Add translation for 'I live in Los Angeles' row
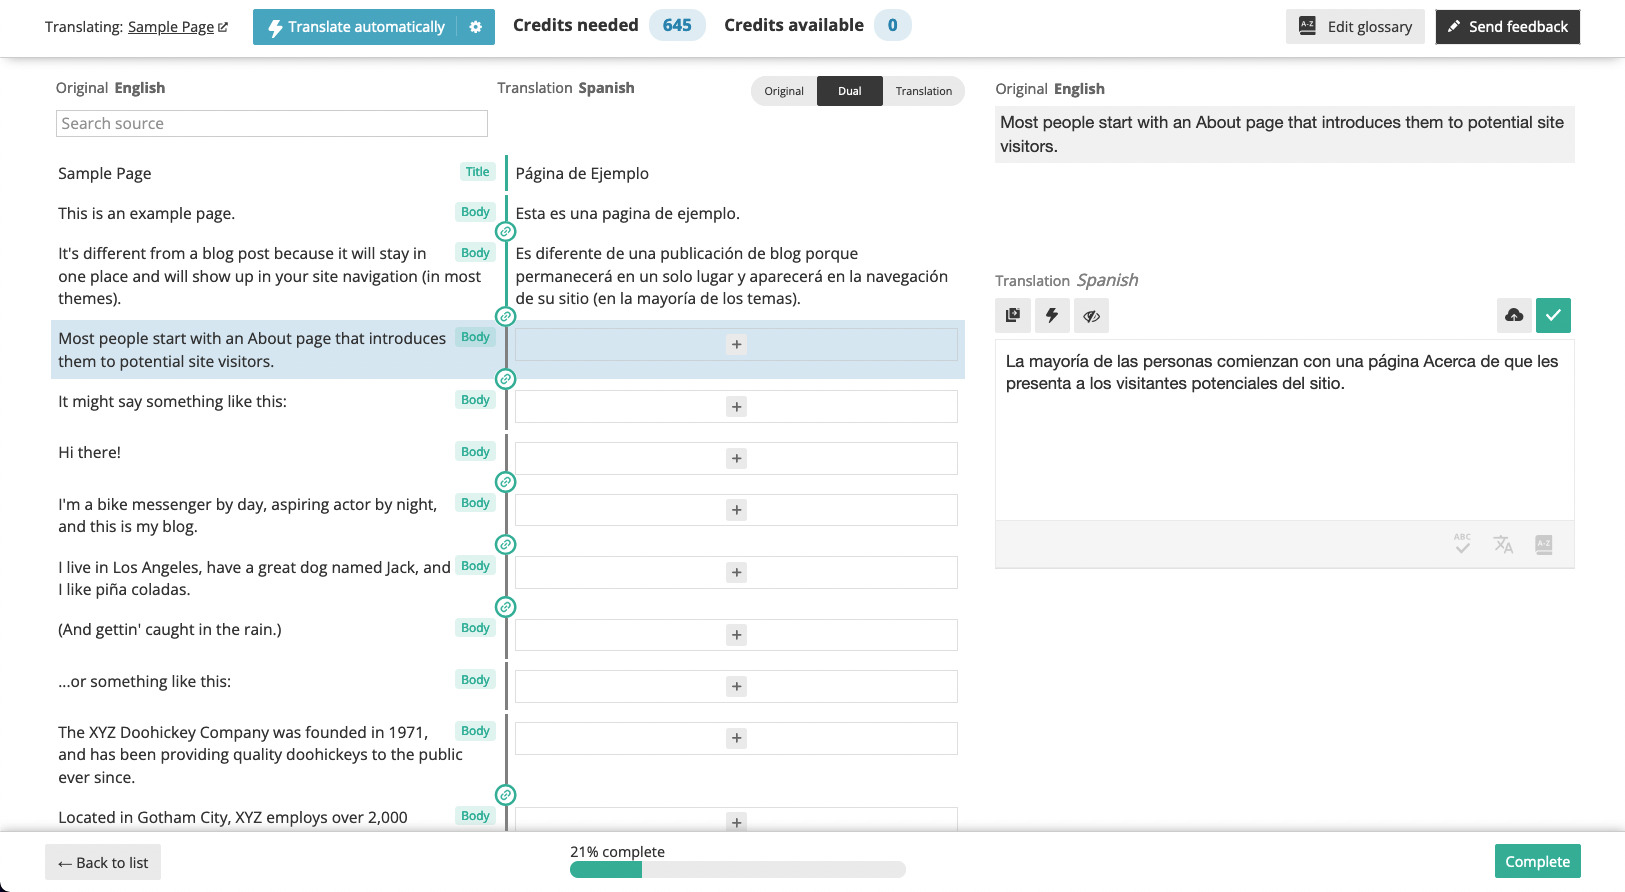Viewport: 1625px width, 892px height. (x=736, y=572)
